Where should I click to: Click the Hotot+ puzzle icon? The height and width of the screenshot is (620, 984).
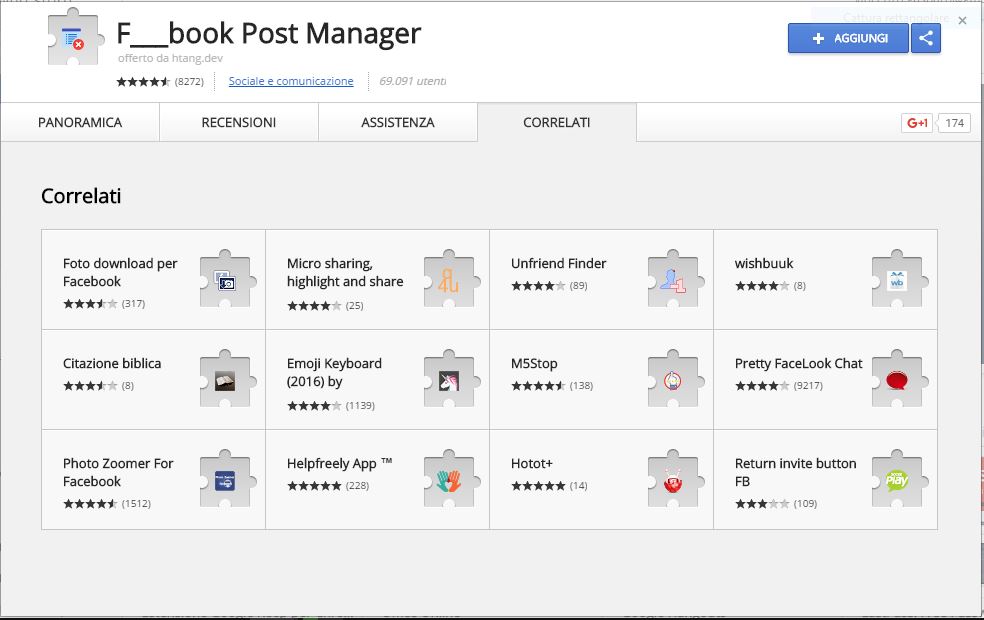point(675,479)
